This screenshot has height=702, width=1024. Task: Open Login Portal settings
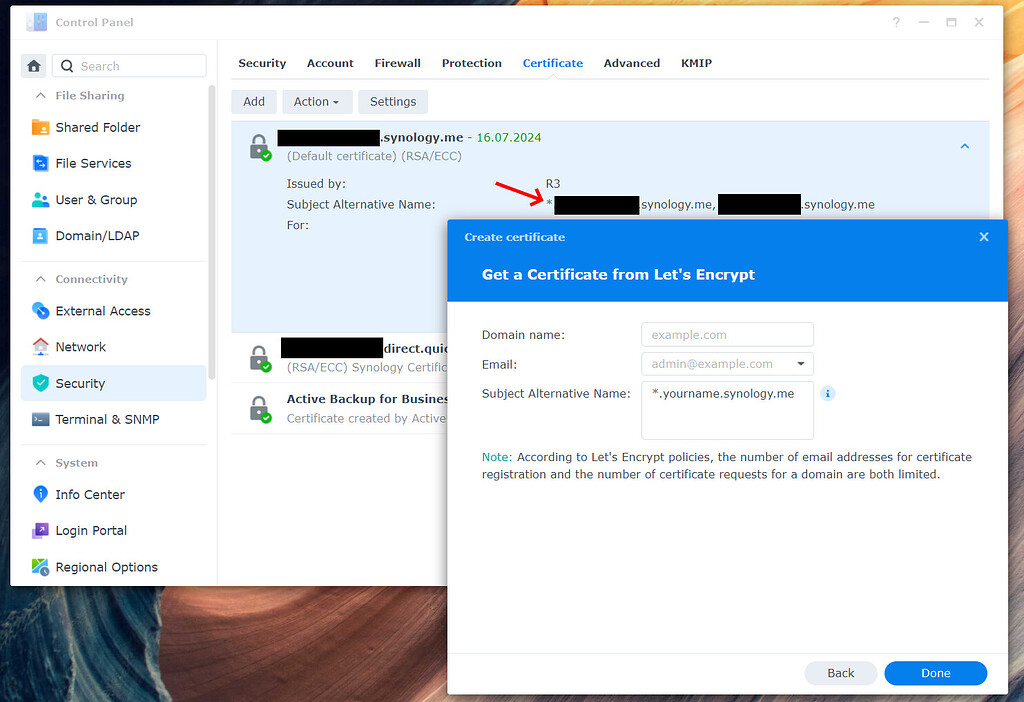[89, 530]
